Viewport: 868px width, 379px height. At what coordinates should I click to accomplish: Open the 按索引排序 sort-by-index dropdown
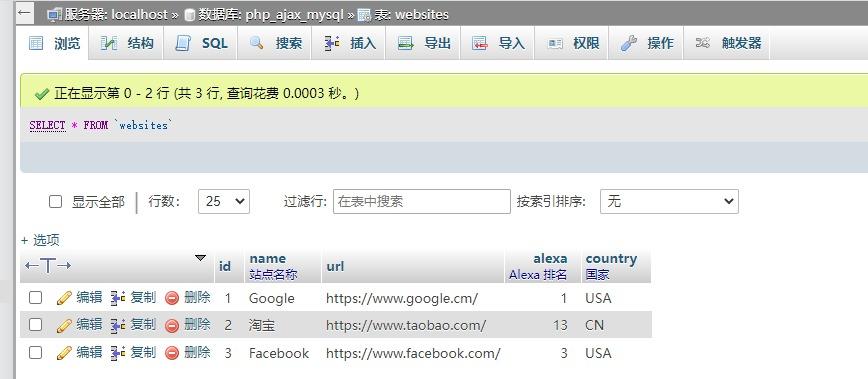click(x=669, y=201)
